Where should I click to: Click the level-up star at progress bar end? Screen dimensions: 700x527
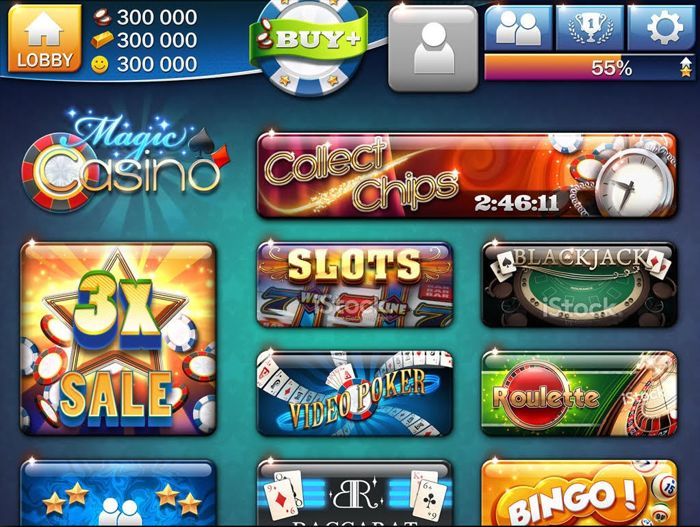tap(686, 68)
